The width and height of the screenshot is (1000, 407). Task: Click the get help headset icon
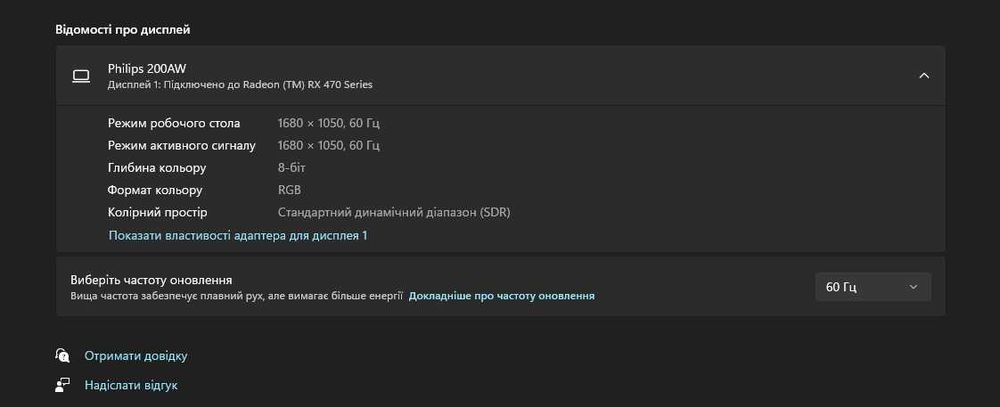(x=62, y=355)
